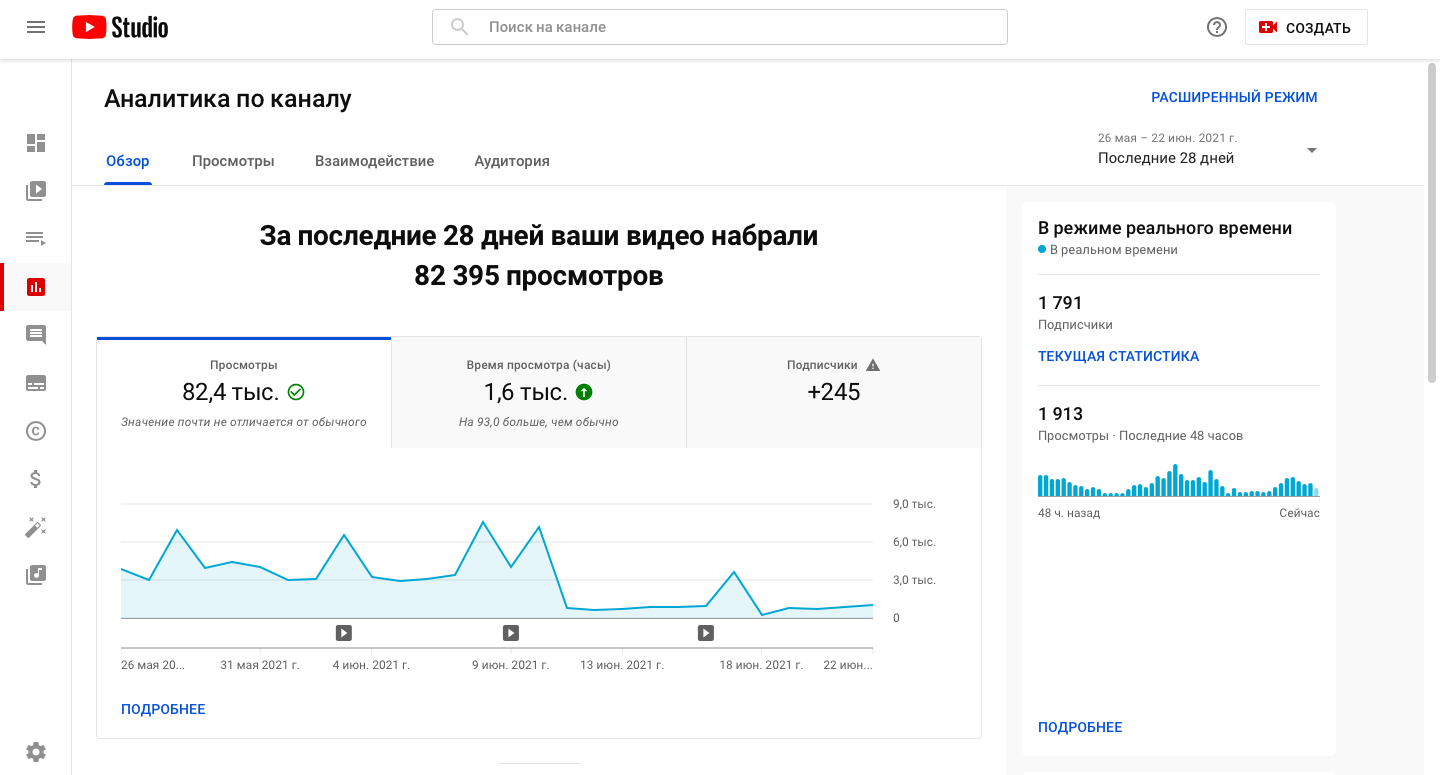This screenshot has height=775, width=1440.
Task: Click the green checkmark beside 82,4 тыс.
Action: click(x=296, y=392)
